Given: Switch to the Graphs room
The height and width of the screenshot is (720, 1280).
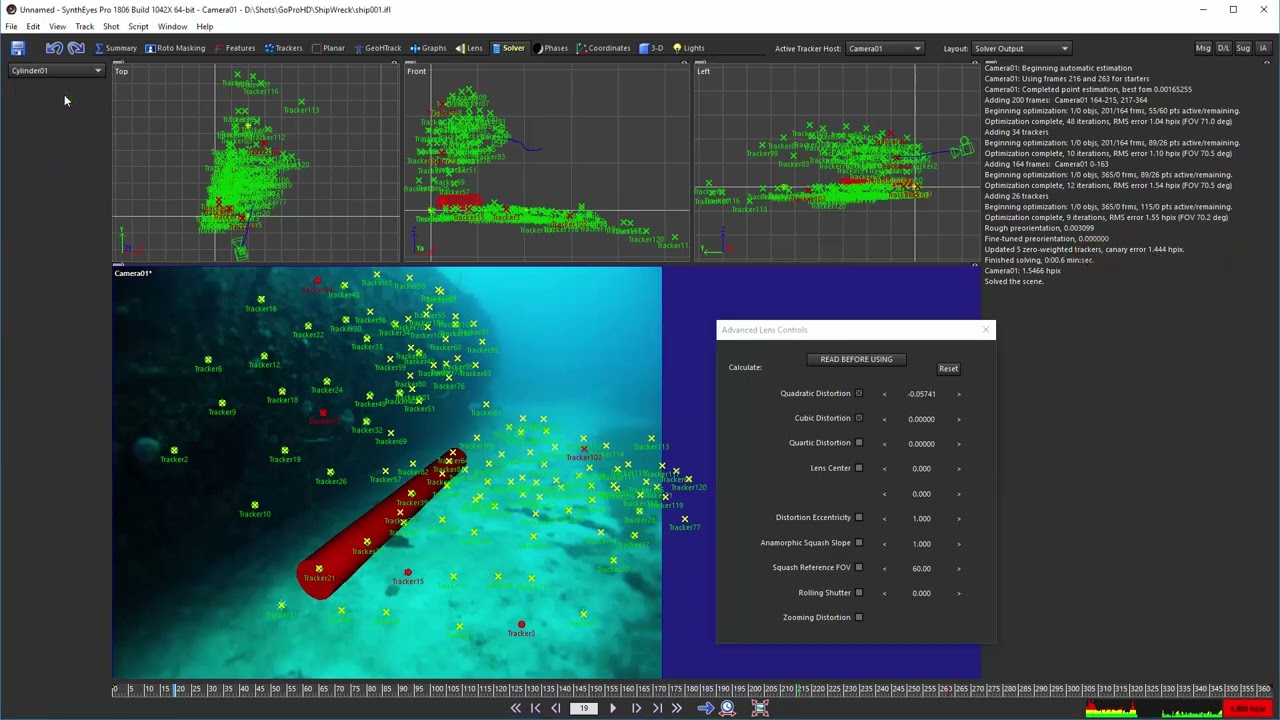Looking at the screenshot, I should tap(428, 48).
